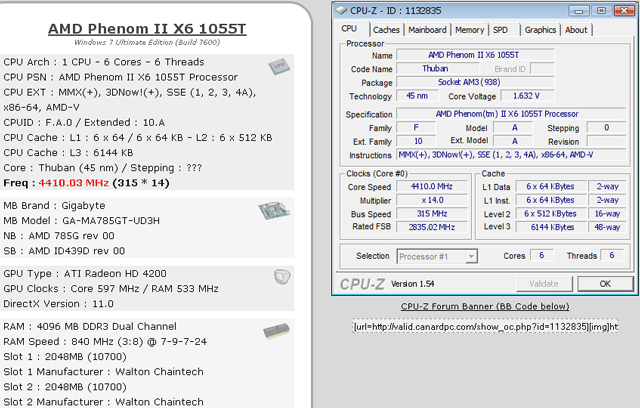Click the Core Speed value 4410.0 MHz

click(x=432, y=186)
